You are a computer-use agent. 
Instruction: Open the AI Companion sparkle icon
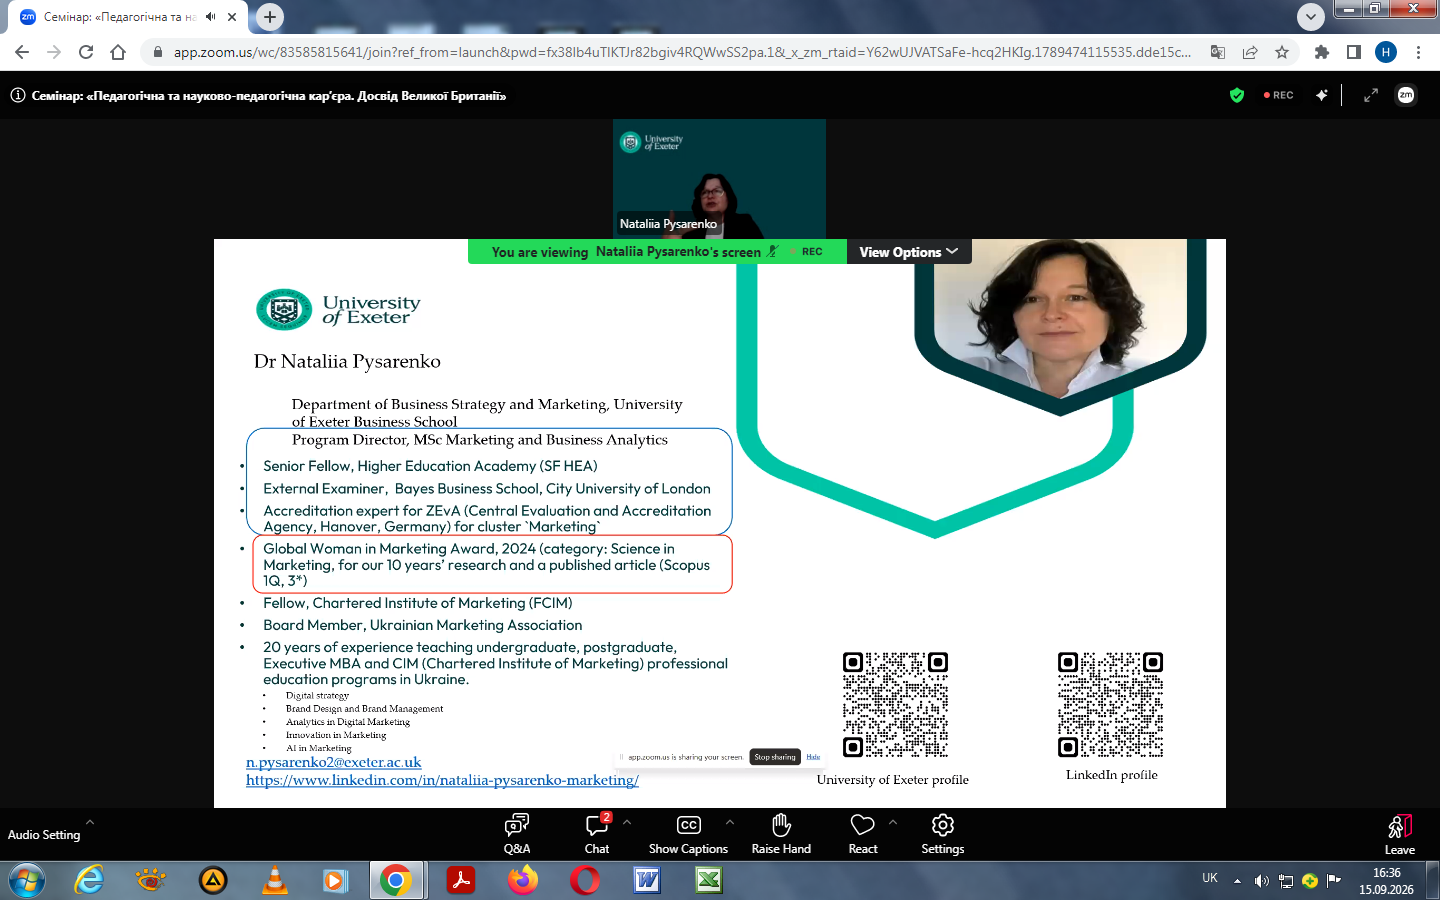(x=1322, y=95)
